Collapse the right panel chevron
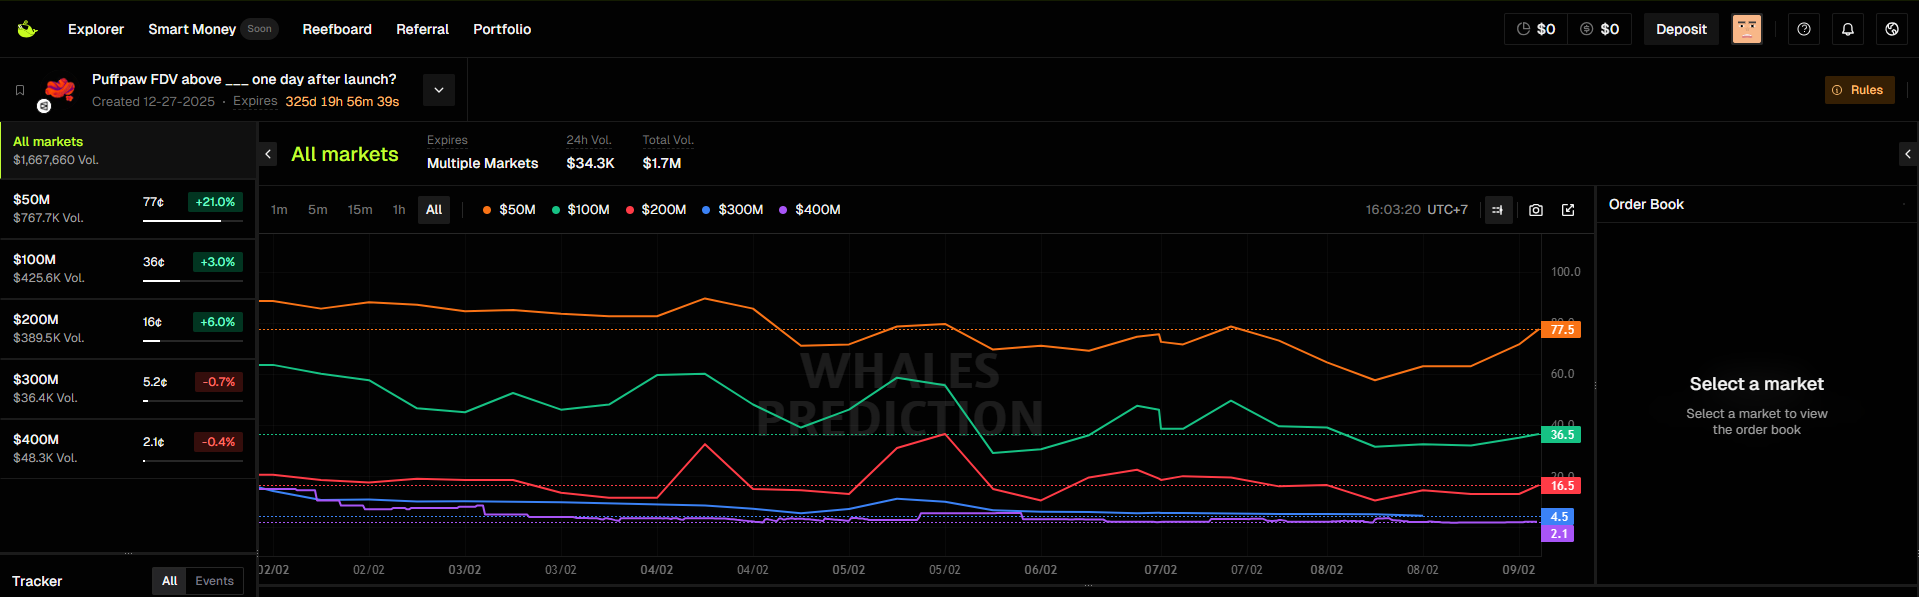The height and width of the screenshot is (597, 1919). (x=1908, y=154)
